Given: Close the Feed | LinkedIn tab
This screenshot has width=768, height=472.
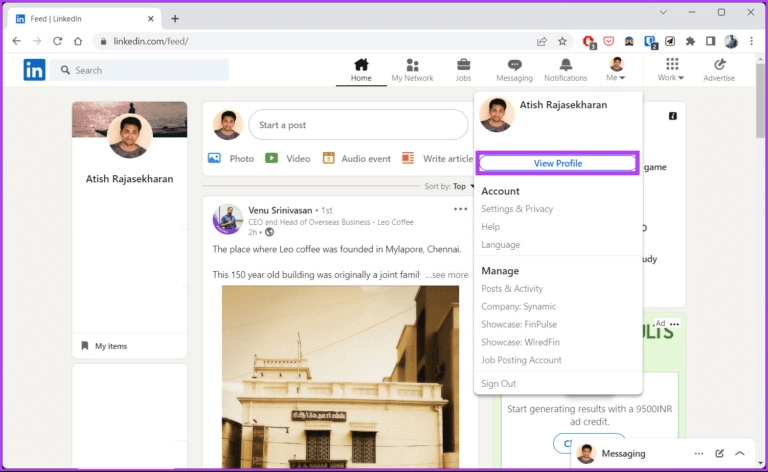Looking at the screenshot, I should coord(150,19).
